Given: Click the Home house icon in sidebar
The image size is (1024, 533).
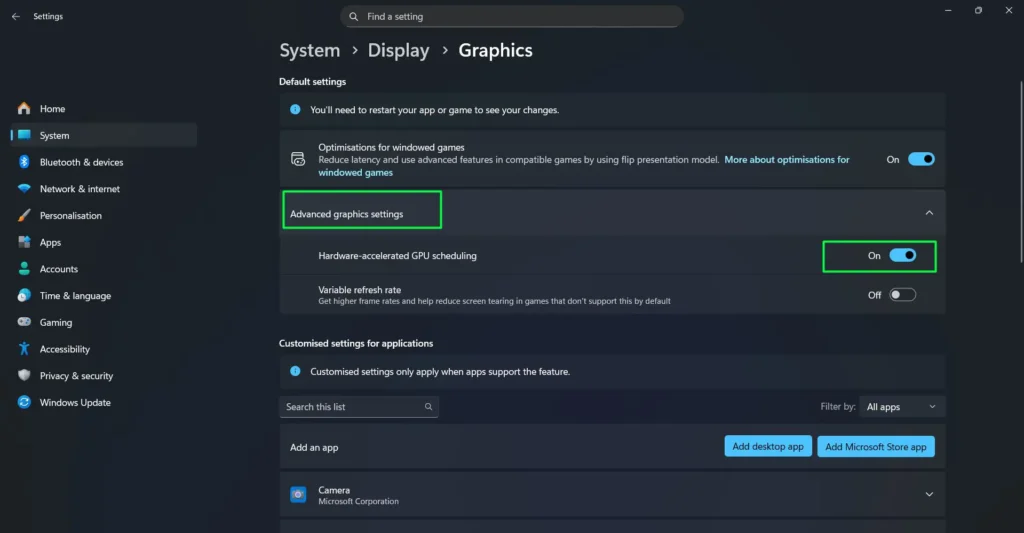Looking at the screenshot, I should click(24, 108).
